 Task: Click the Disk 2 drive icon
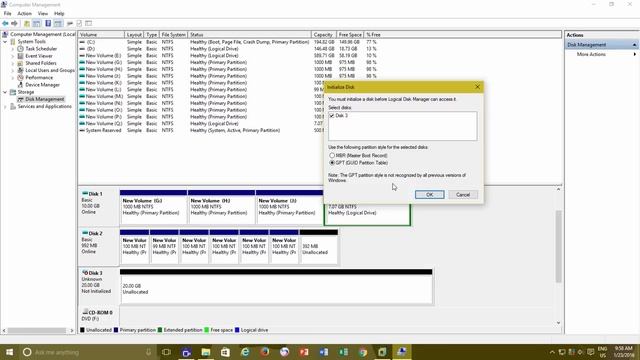(85, 233)
